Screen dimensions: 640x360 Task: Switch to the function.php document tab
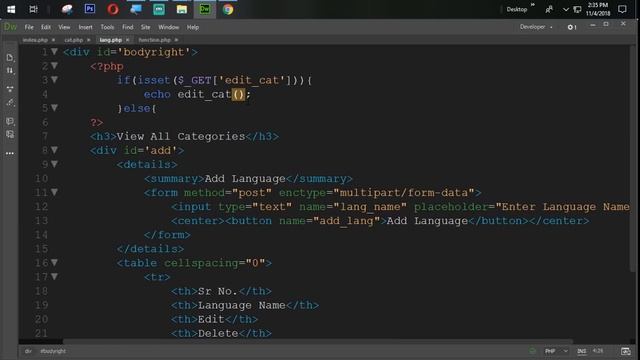(x=155, y=40)
